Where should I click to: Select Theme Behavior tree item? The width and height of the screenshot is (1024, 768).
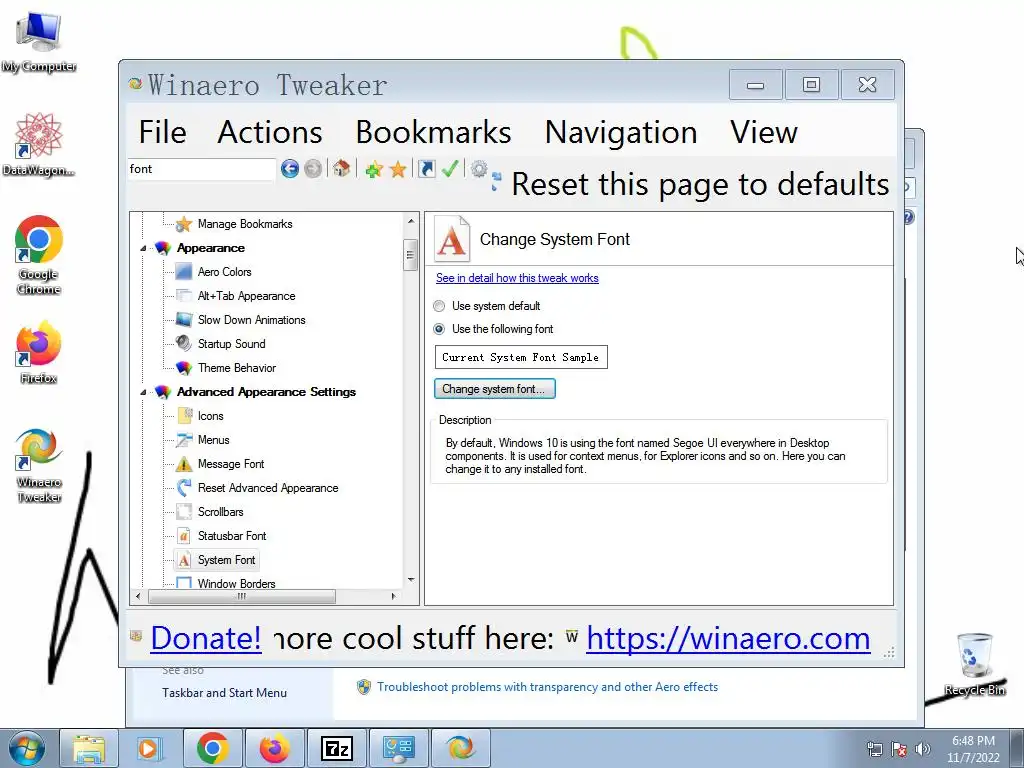[x=236, y=368]
